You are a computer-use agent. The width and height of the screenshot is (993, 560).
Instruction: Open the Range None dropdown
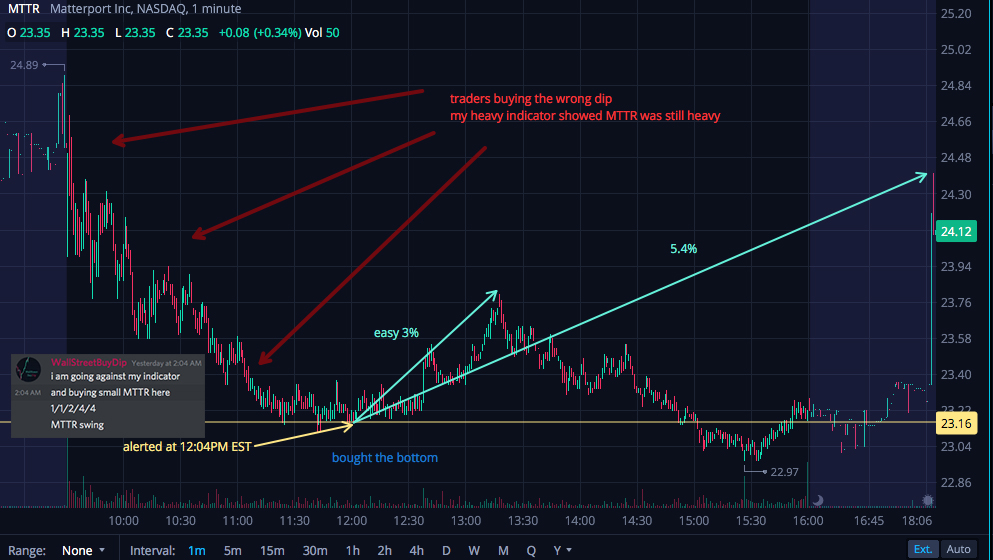tap(83, 550)
